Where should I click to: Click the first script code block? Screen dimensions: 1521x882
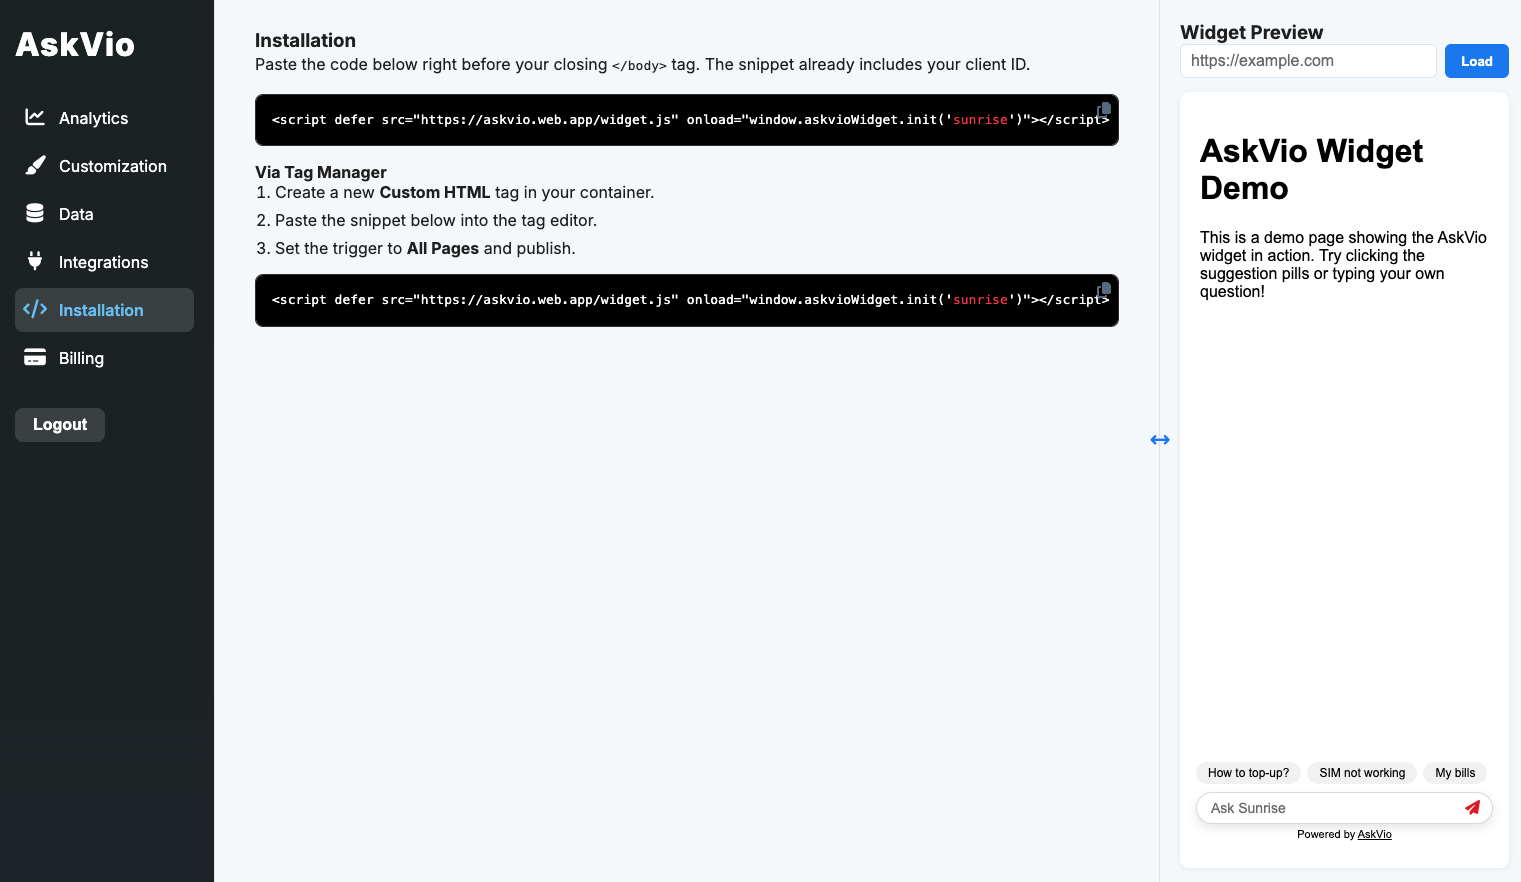pyautogui.click(x=687, y=120)
